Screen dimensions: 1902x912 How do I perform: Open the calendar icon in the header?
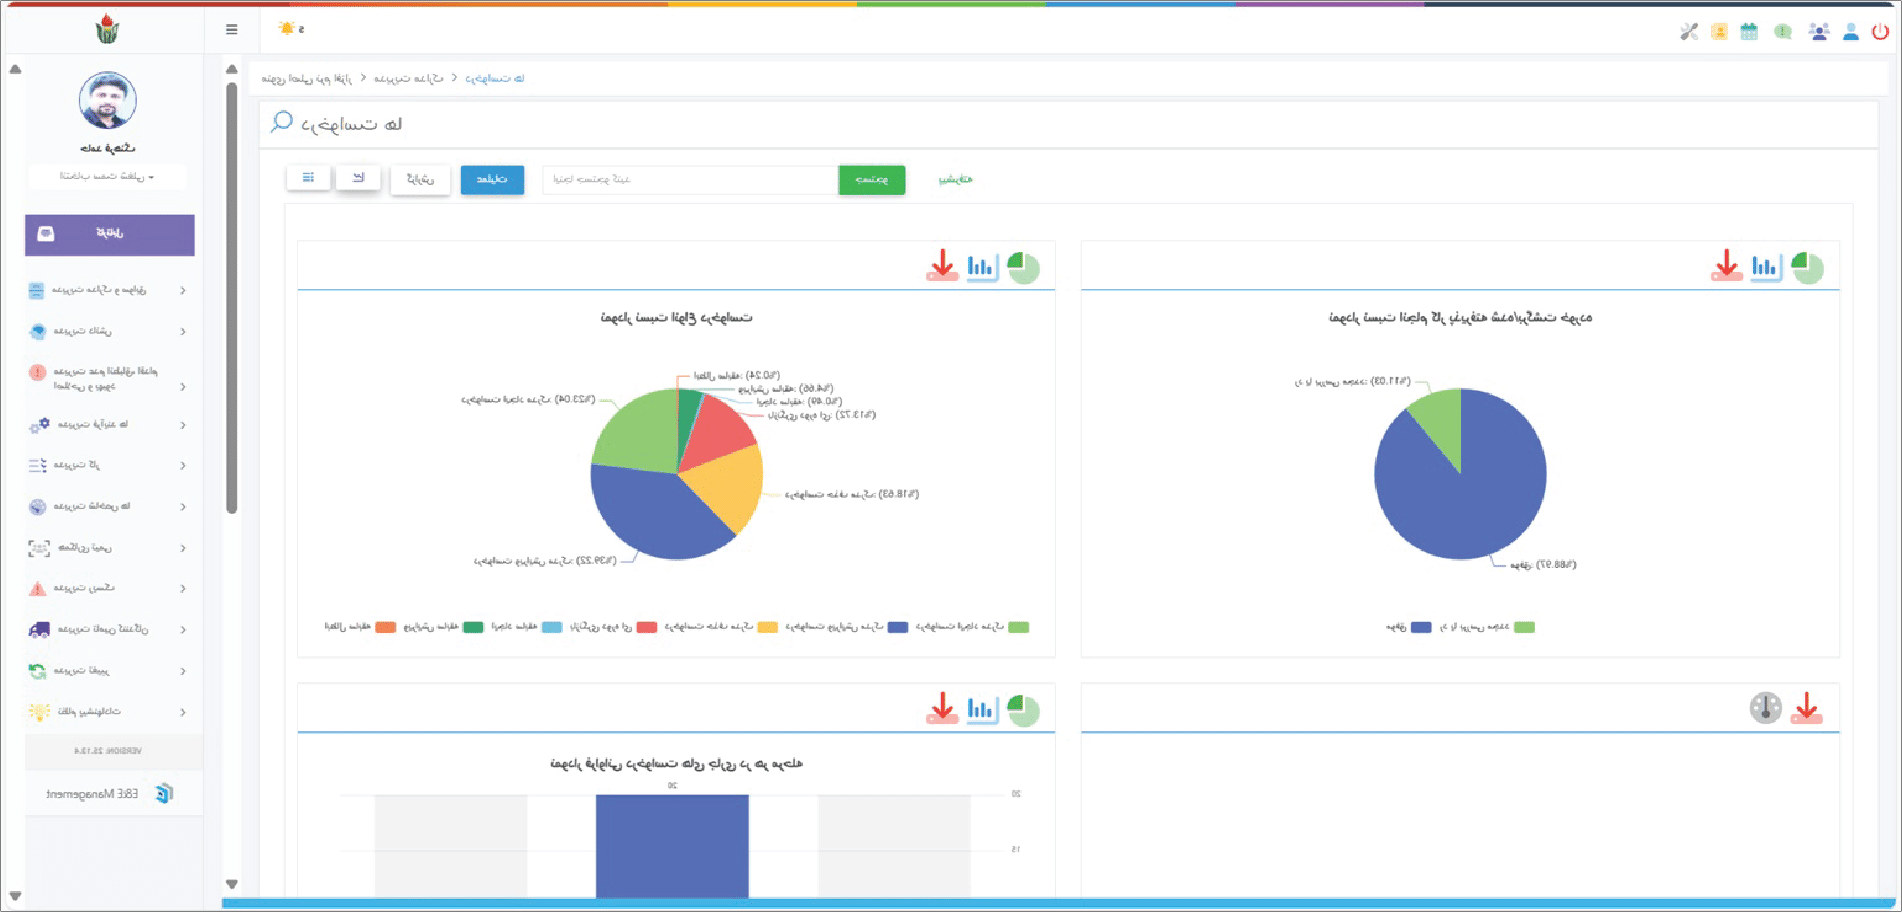(1749, 32)
